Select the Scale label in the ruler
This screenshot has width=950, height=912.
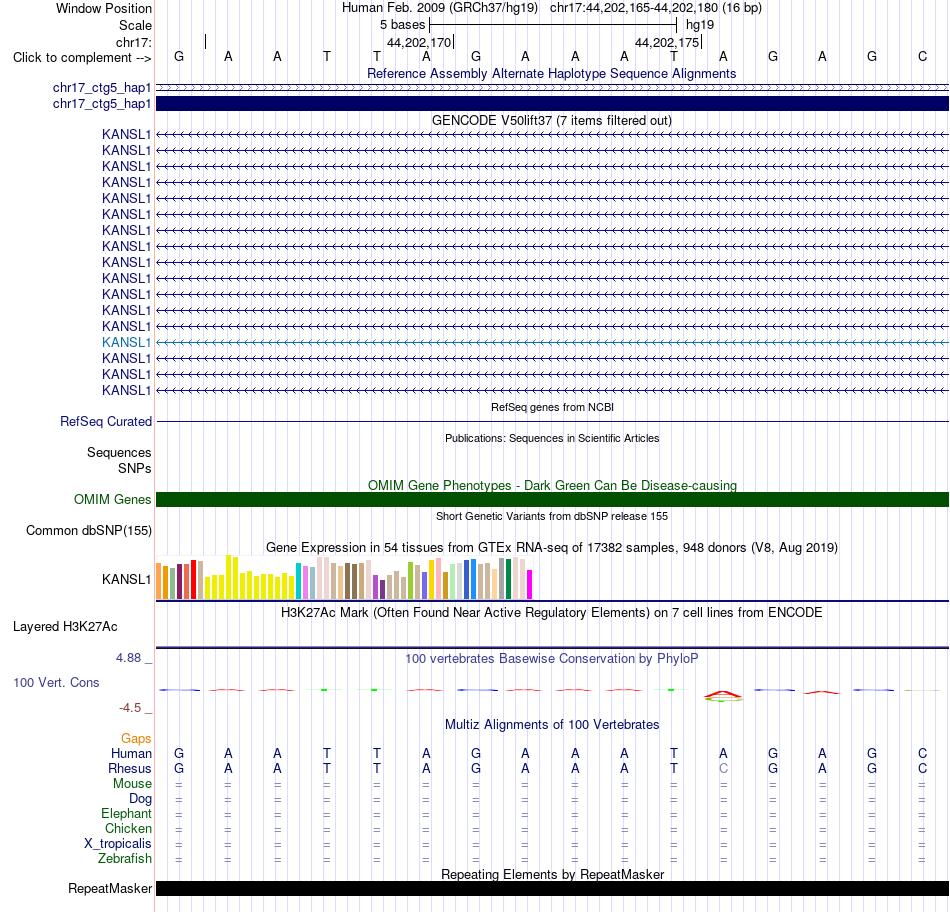tap(135, 25)
